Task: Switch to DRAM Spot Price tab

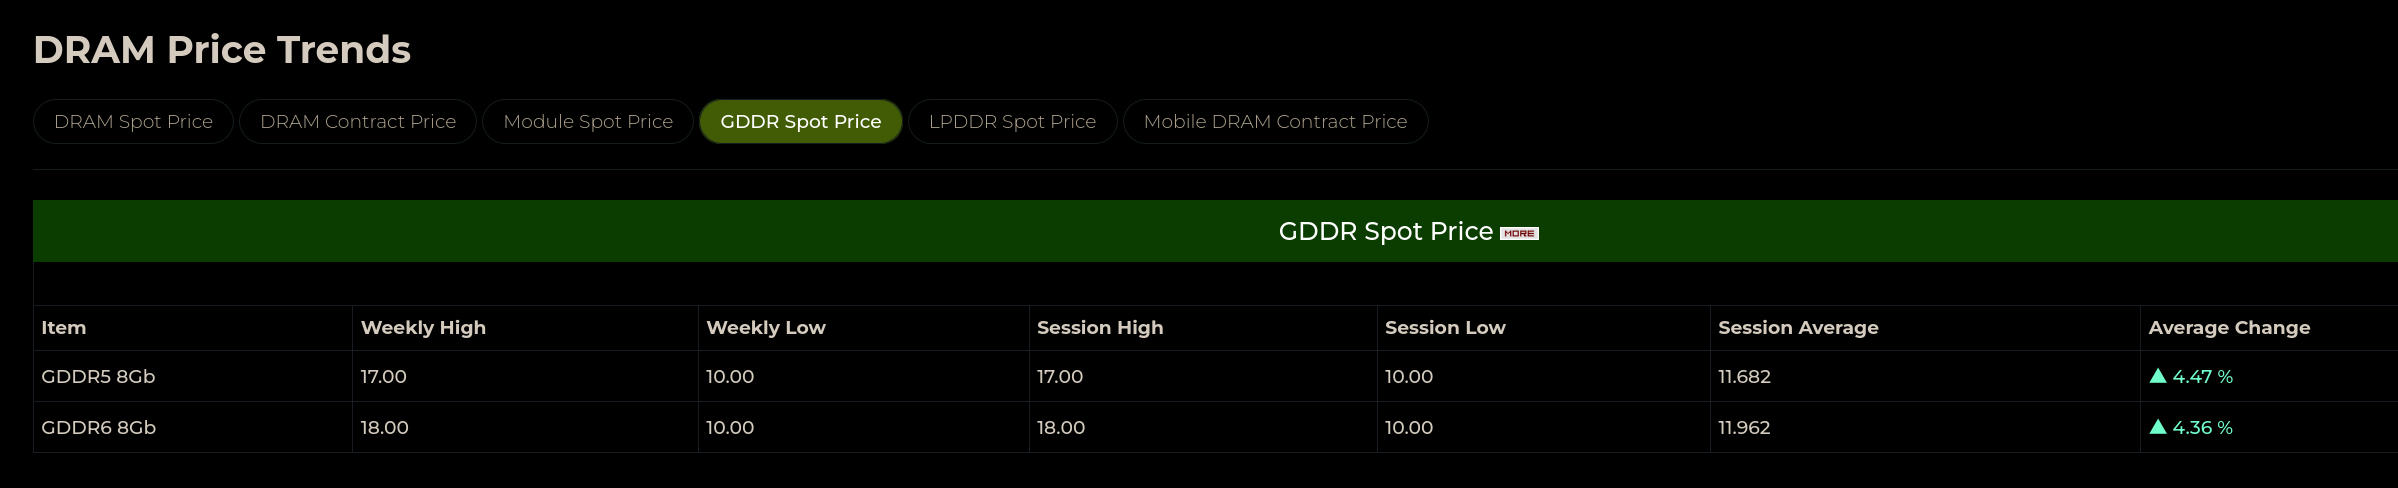Action: tap(133, 121)
